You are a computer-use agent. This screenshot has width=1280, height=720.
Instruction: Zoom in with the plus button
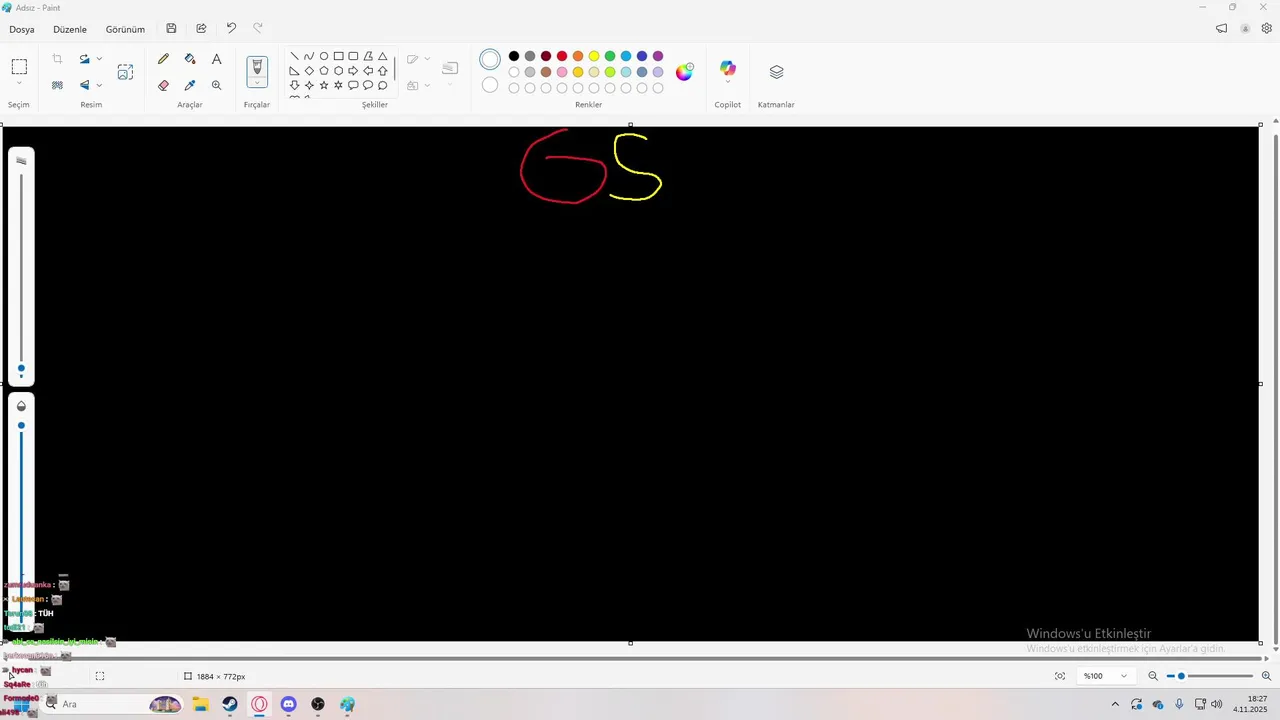tap(1266, 676)
